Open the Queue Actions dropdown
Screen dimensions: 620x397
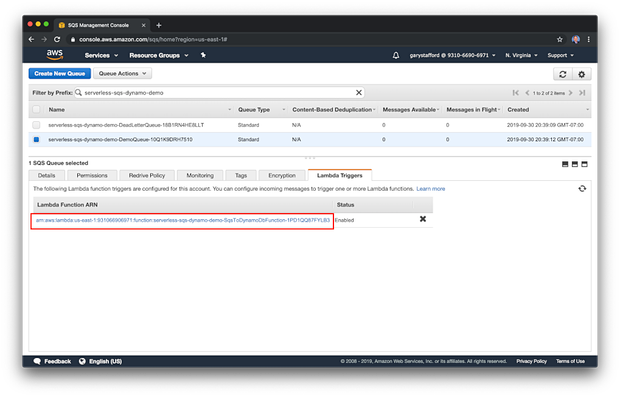123,74
